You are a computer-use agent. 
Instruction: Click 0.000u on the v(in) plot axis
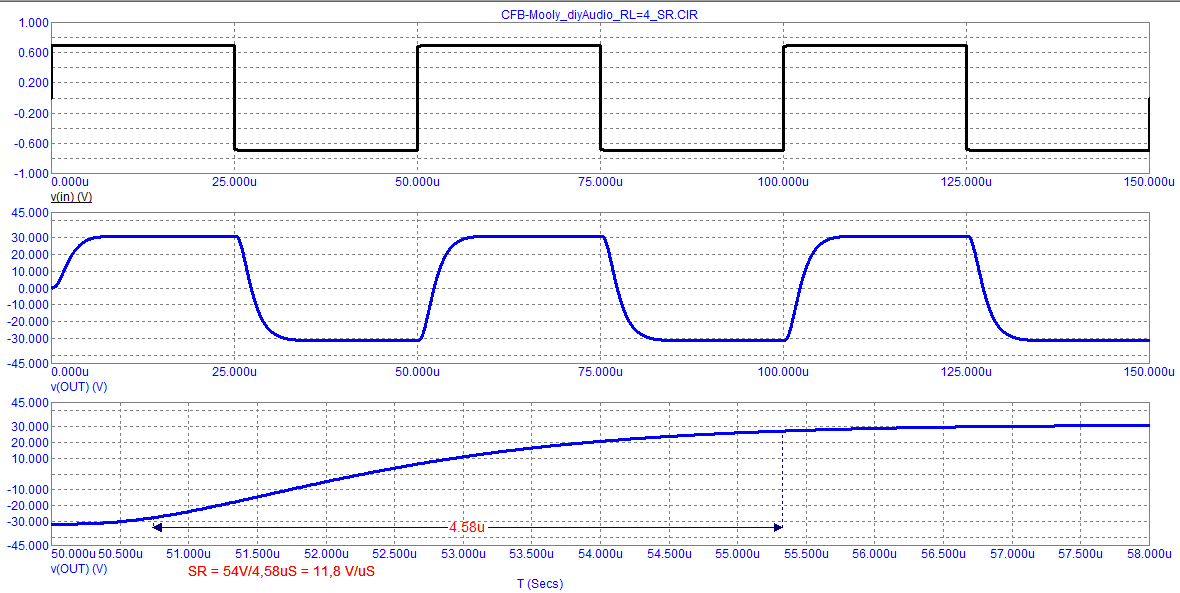click(69, 182)
